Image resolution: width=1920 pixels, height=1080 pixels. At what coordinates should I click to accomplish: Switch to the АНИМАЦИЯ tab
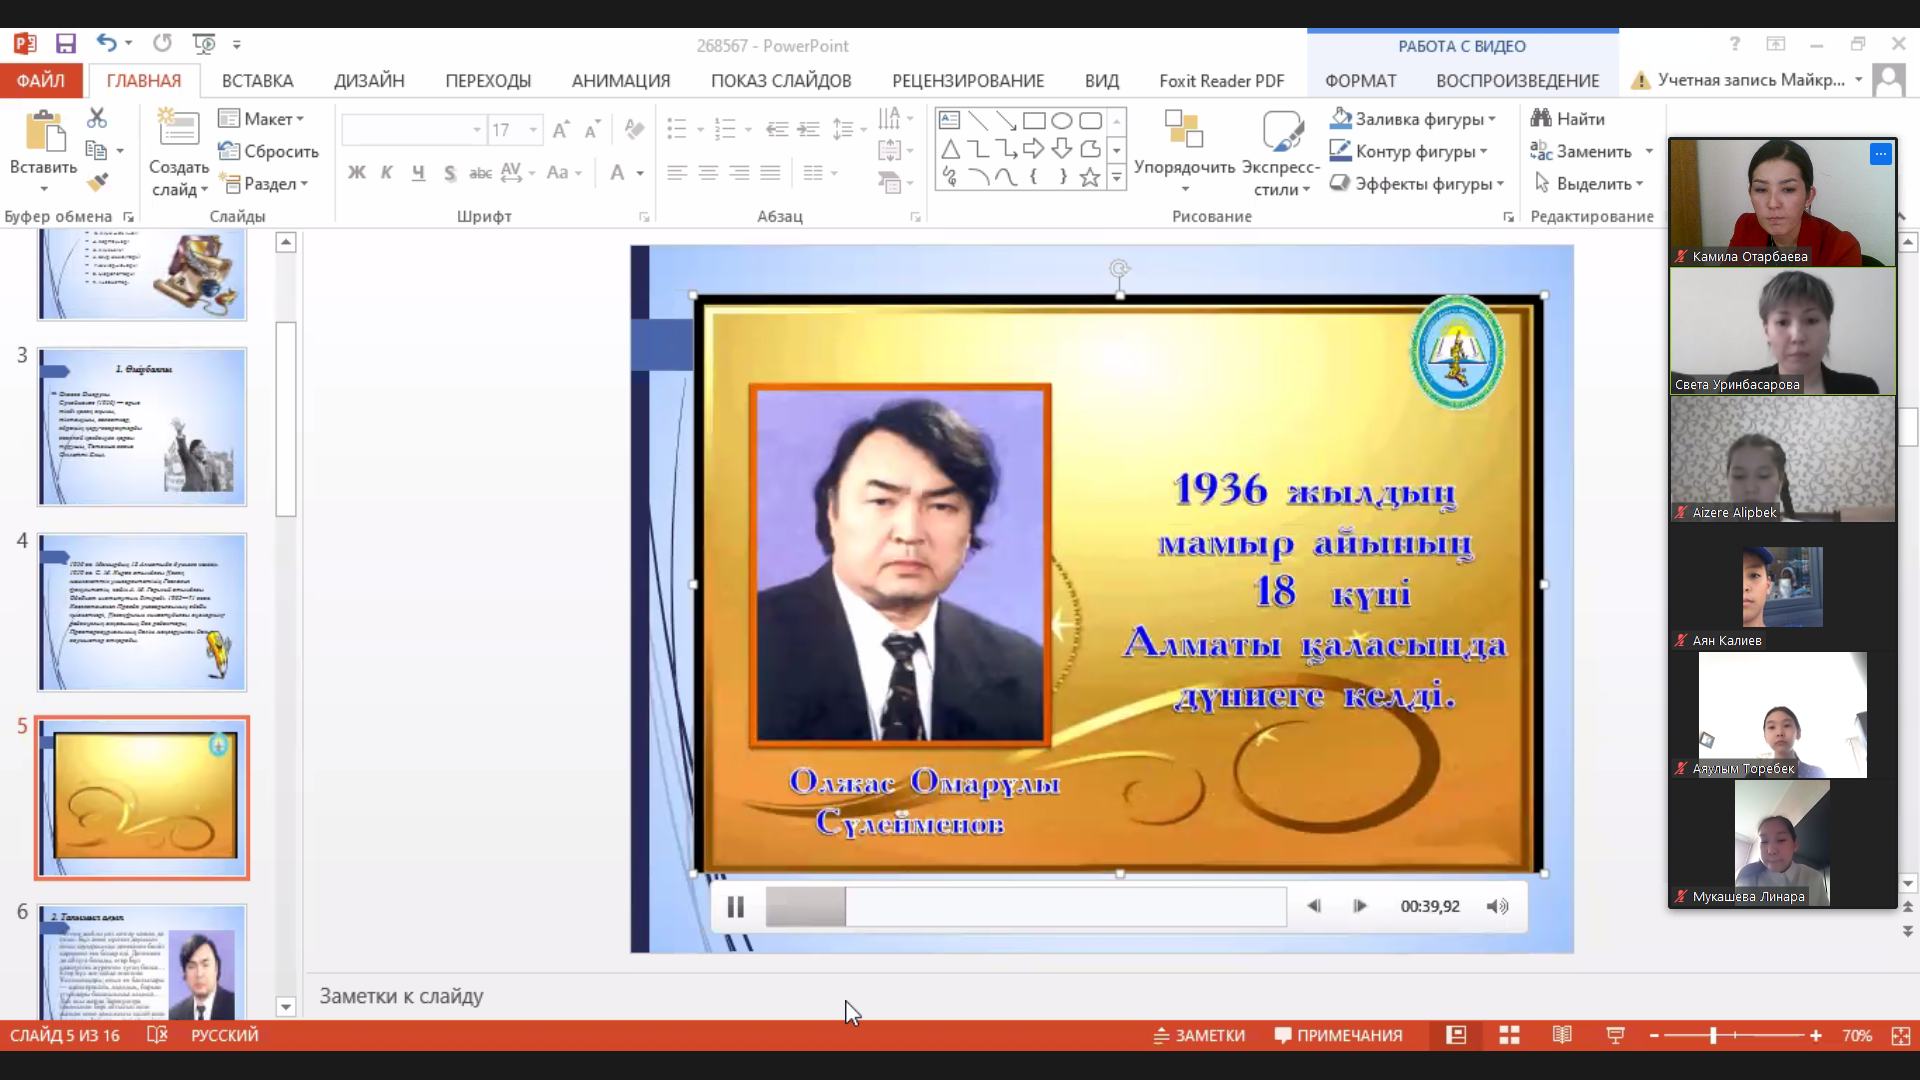click(x=620, y=81)
